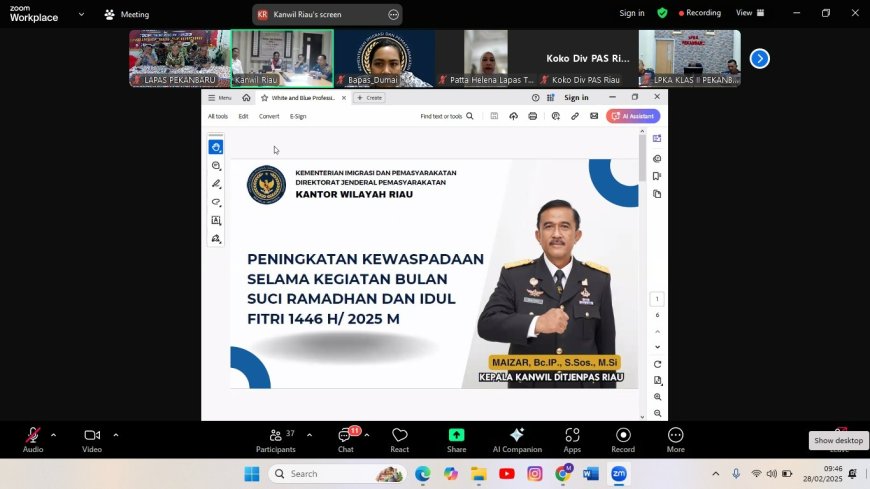Open the Chat panel

click(x=346, y=440)
